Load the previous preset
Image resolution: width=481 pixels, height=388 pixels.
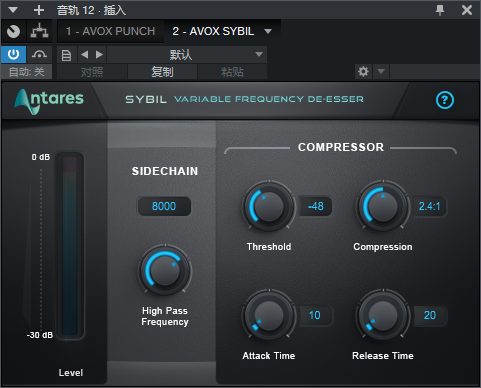tap(85, 54)
